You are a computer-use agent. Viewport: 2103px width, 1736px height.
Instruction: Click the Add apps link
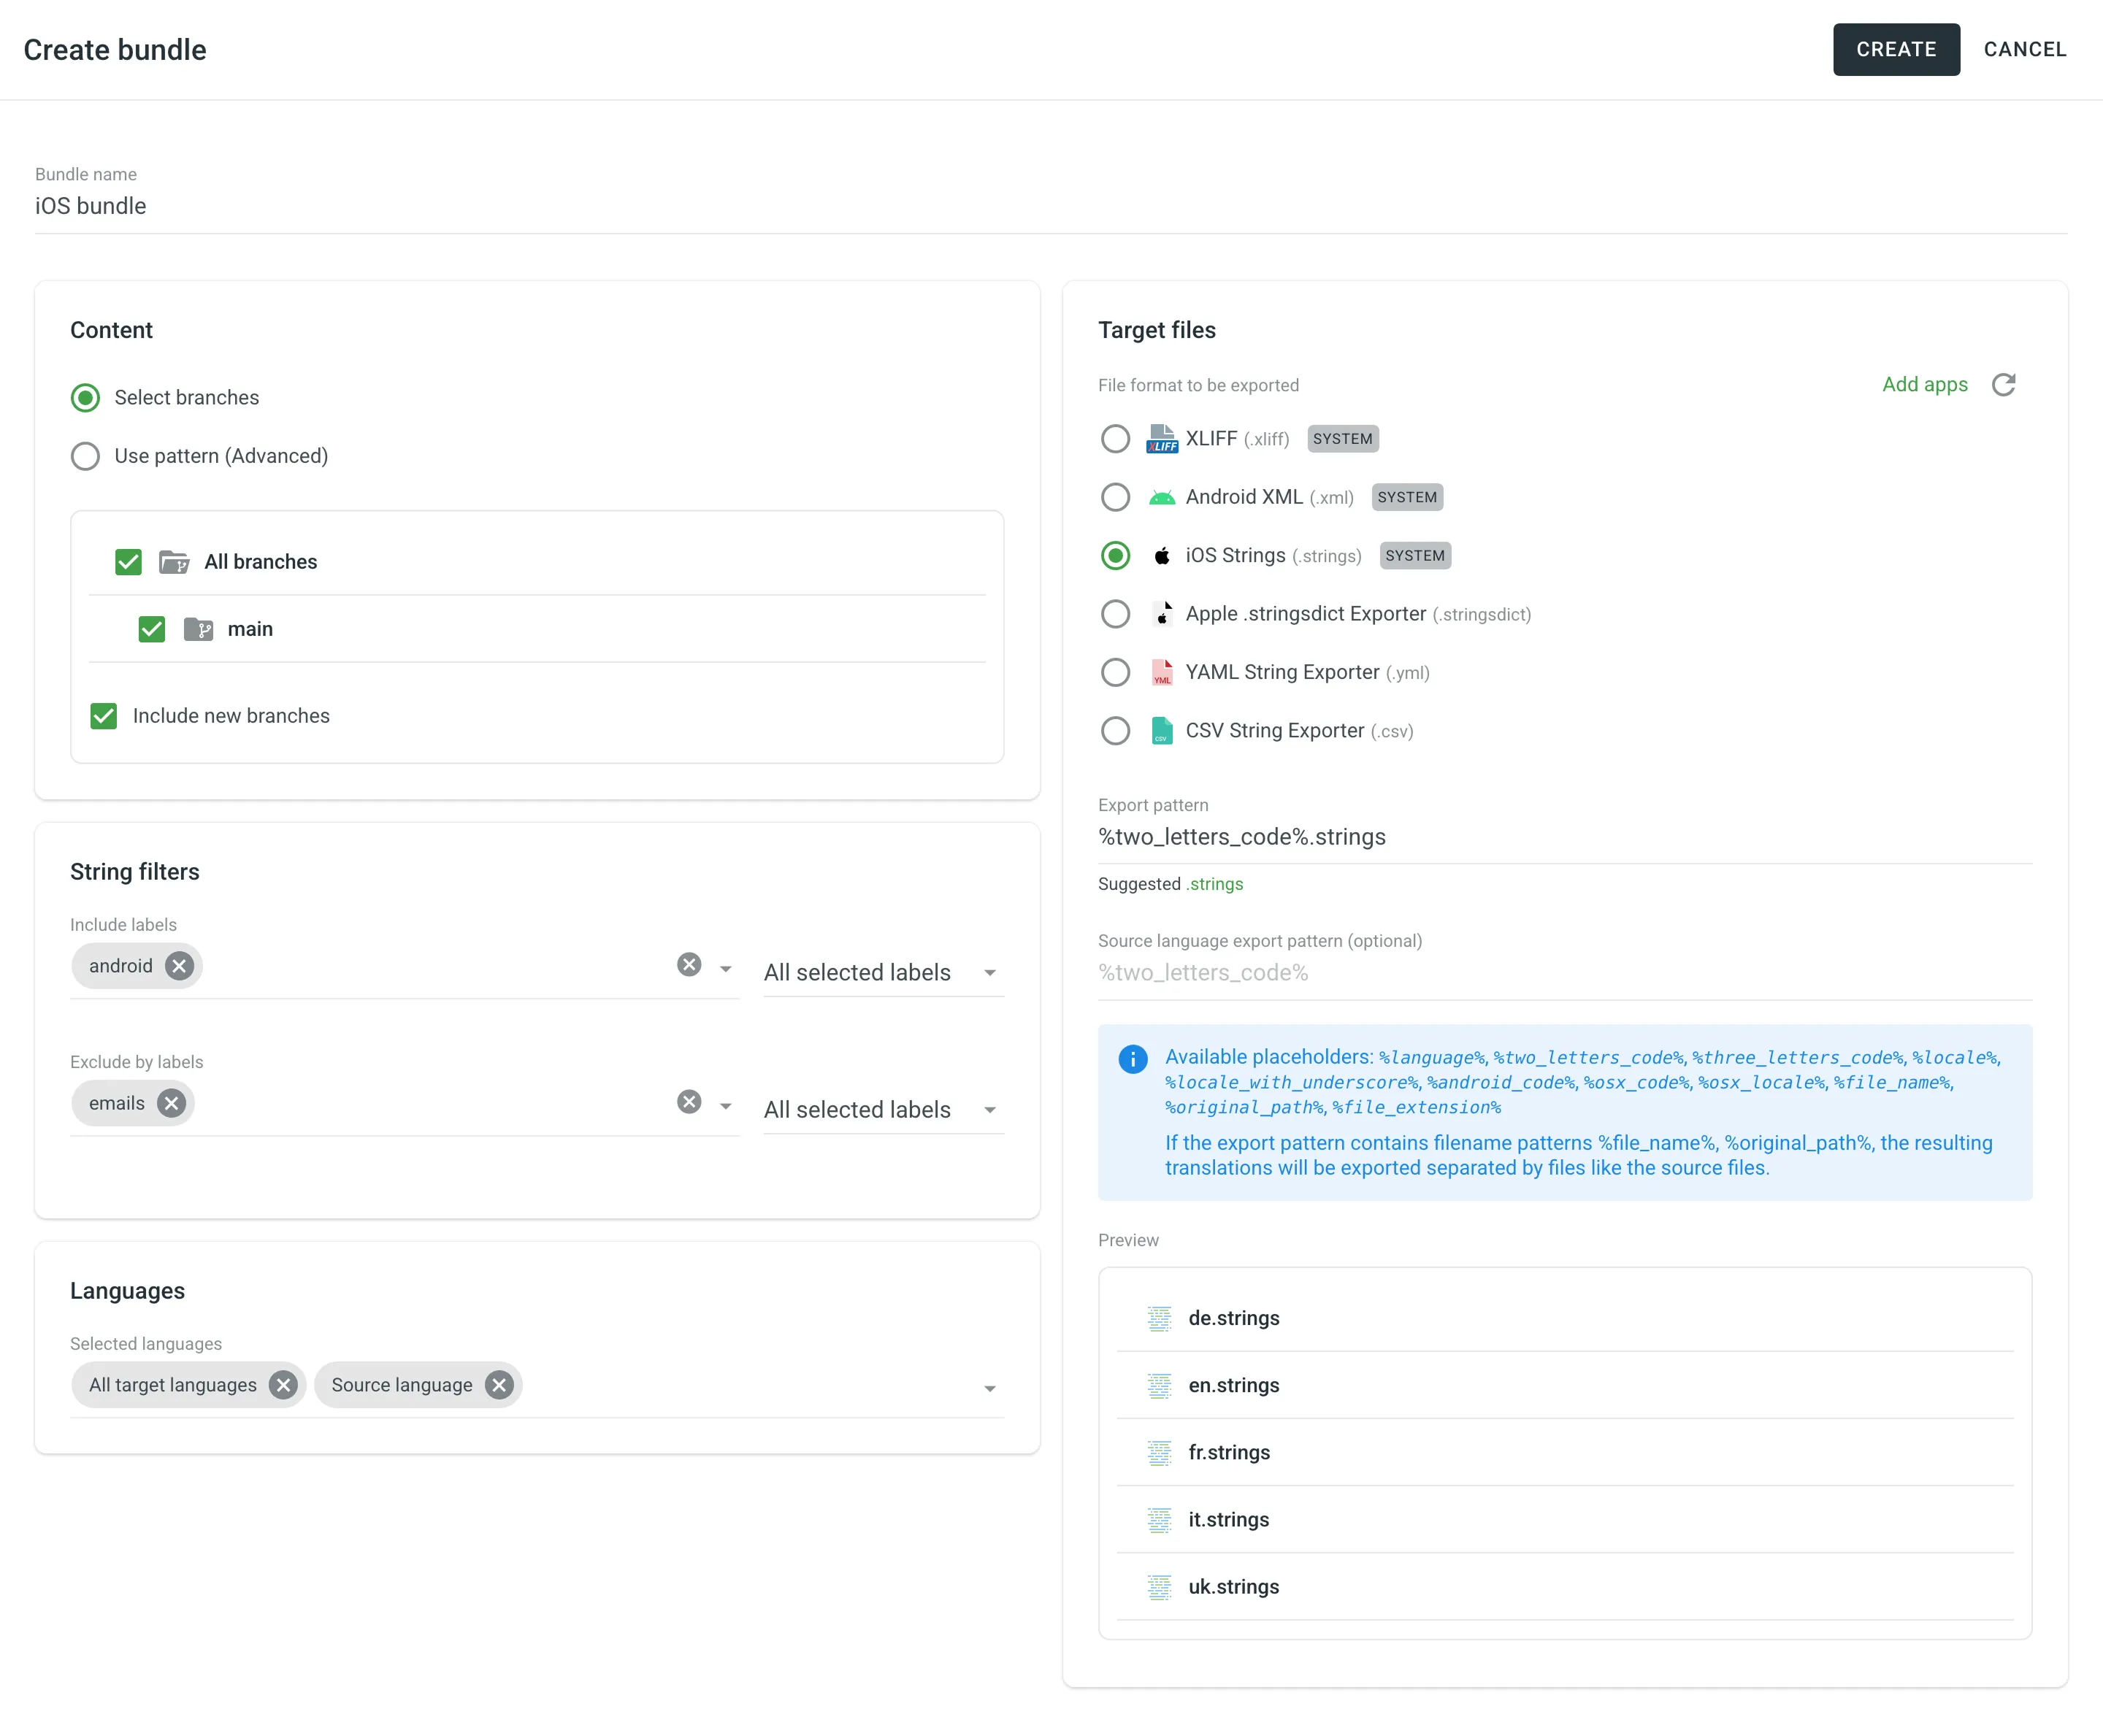[1924, 385]
